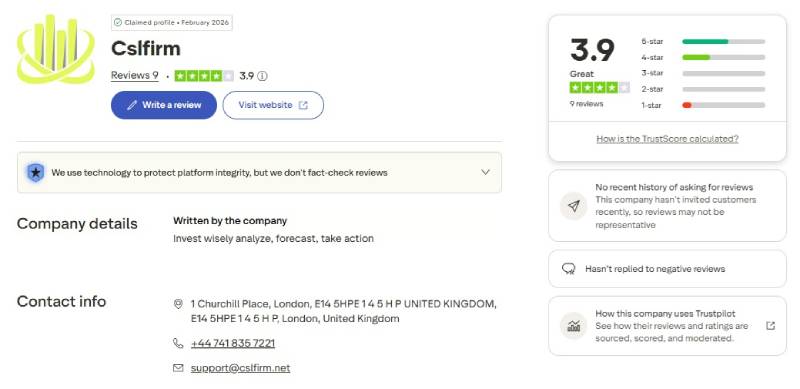
Task: Click the Write a review button
Action: click(164, 105)
